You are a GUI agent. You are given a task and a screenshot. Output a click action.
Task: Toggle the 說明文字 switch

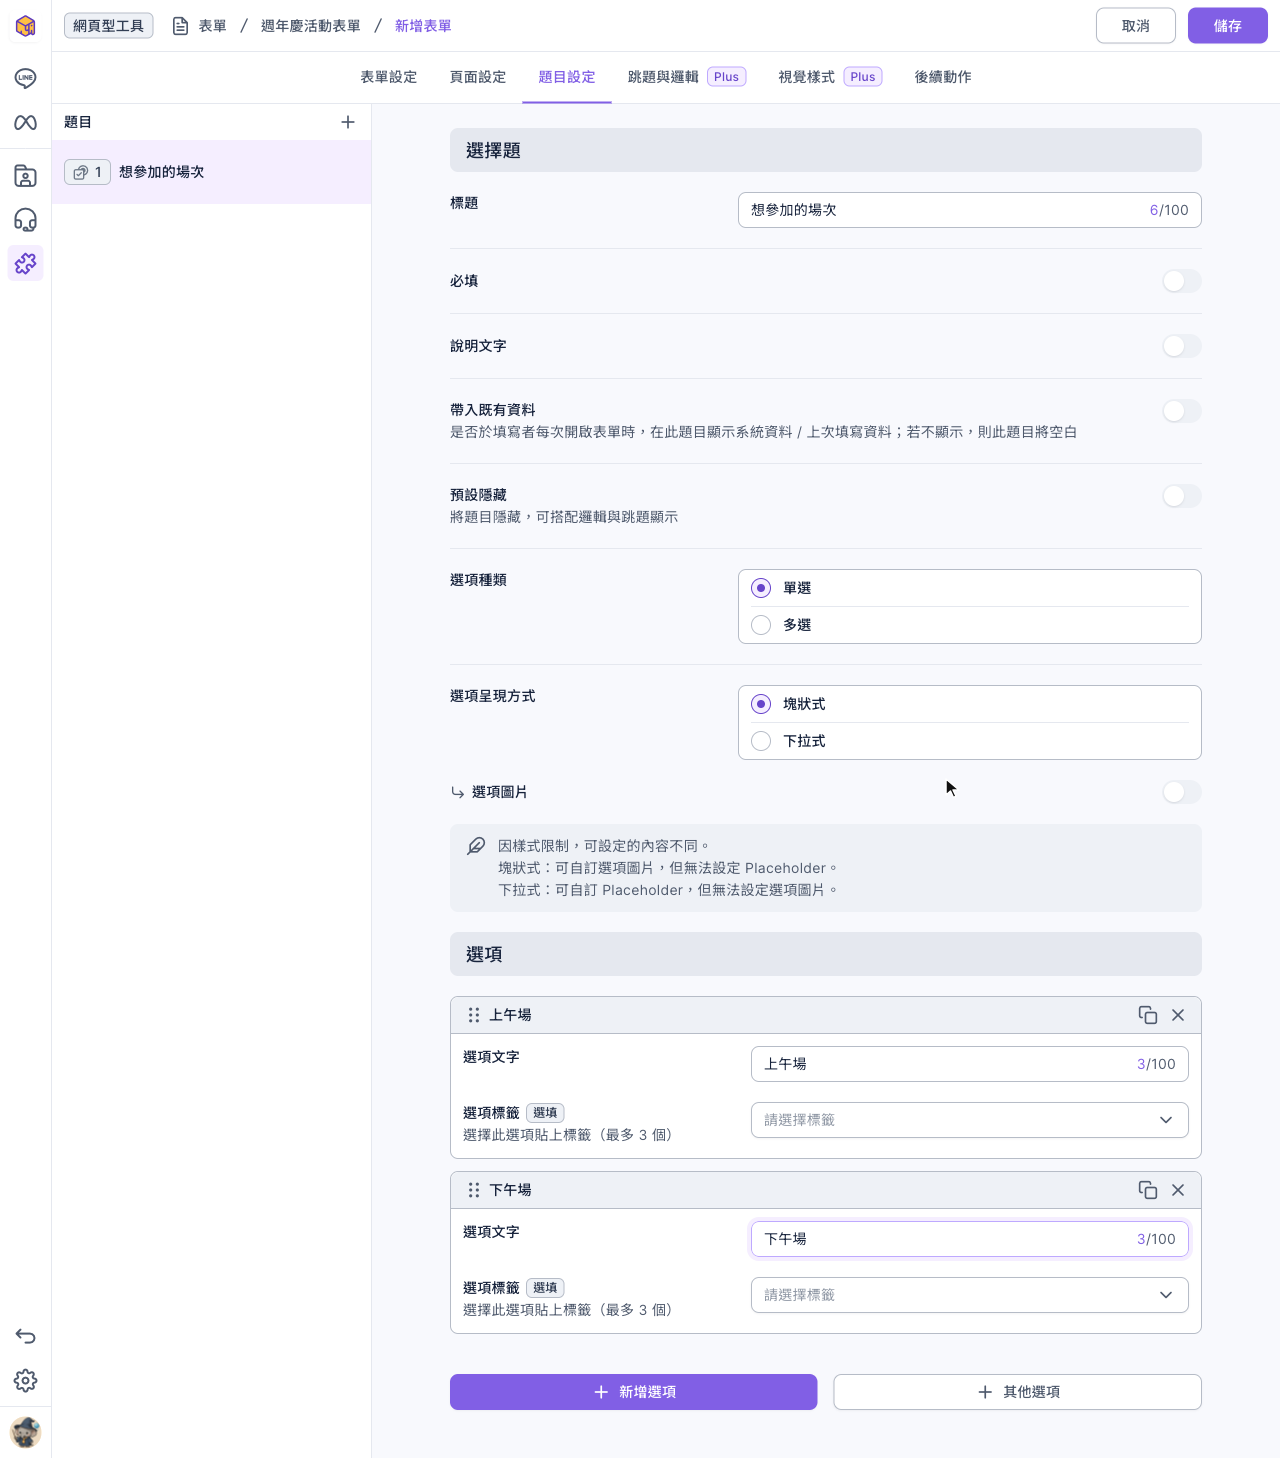(1182, 346)
